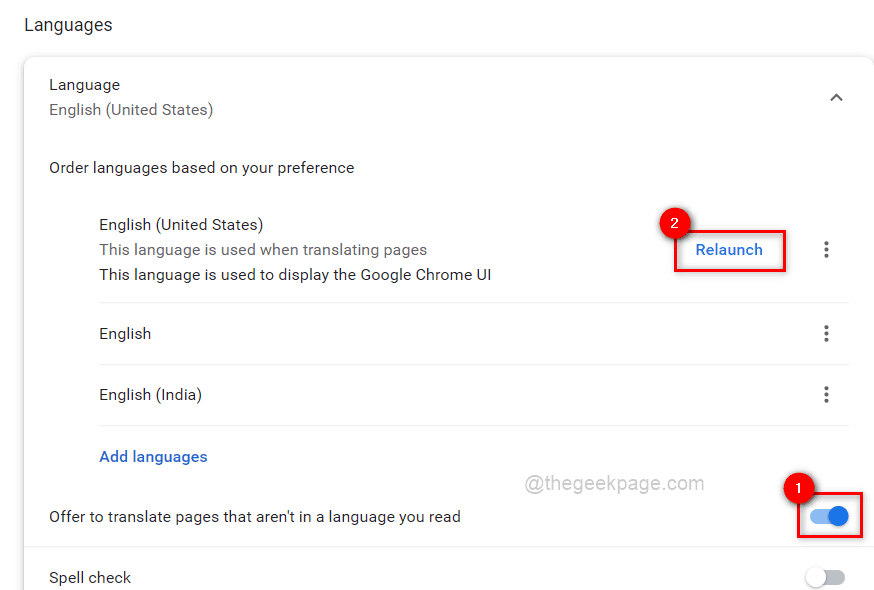Click red annotation badge number 1
This screenshot has height=590, width=874.
coord(797,489)
